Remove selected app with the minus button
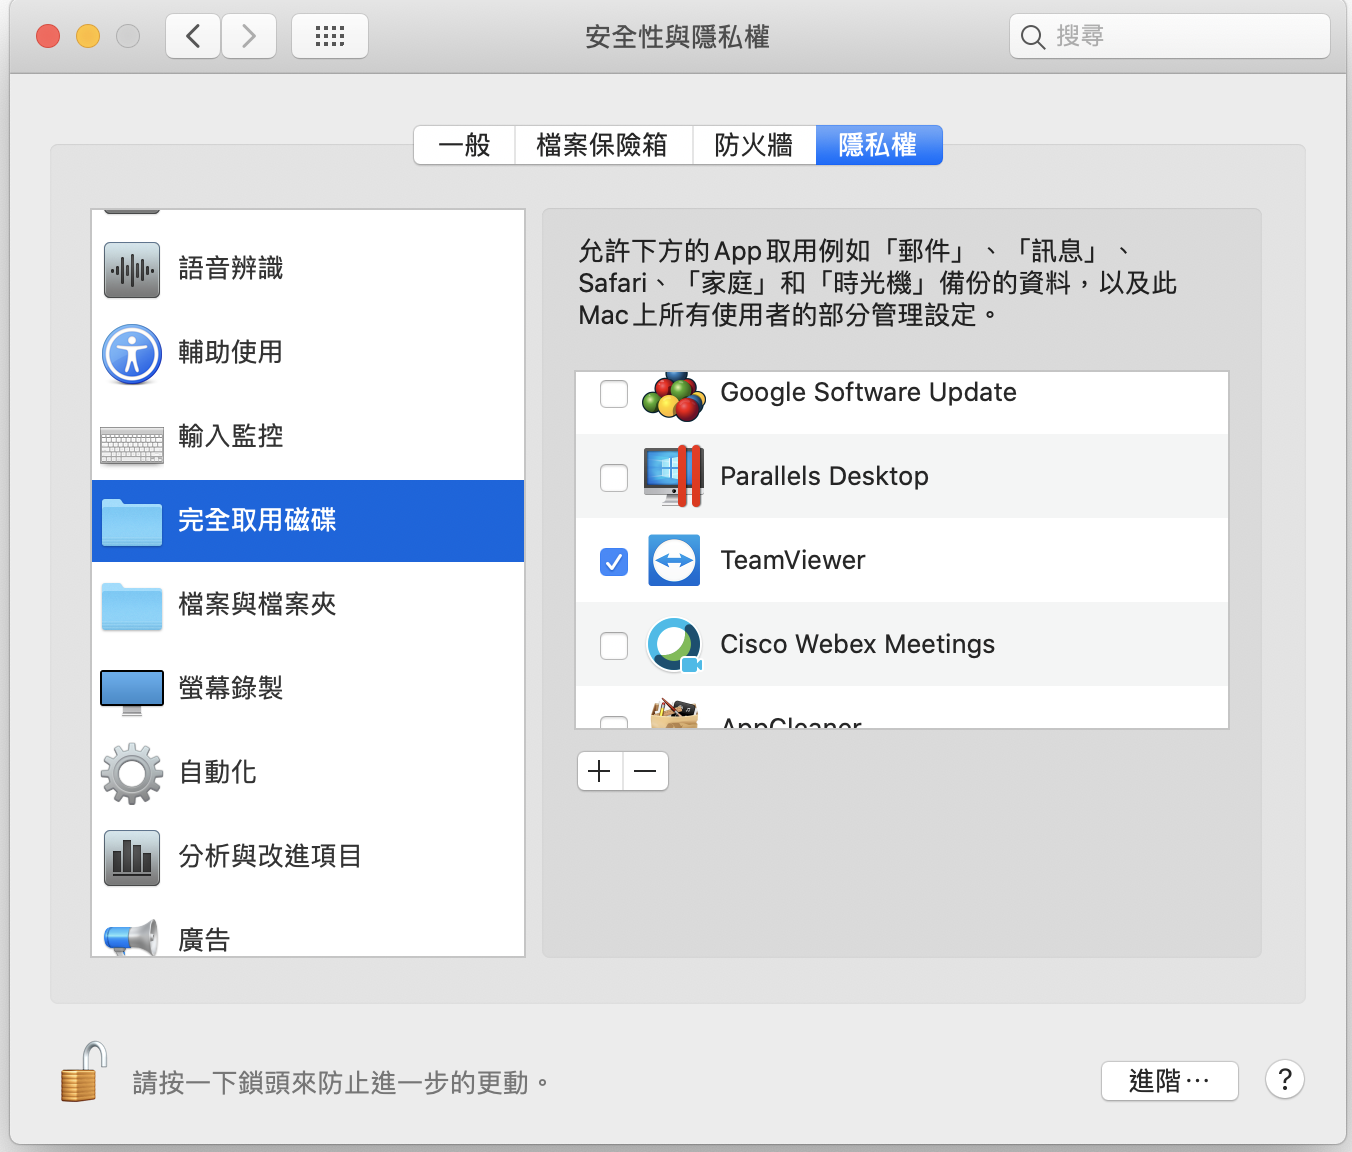The width and height of the screenshot is (1352, 1152). (646, 771)
